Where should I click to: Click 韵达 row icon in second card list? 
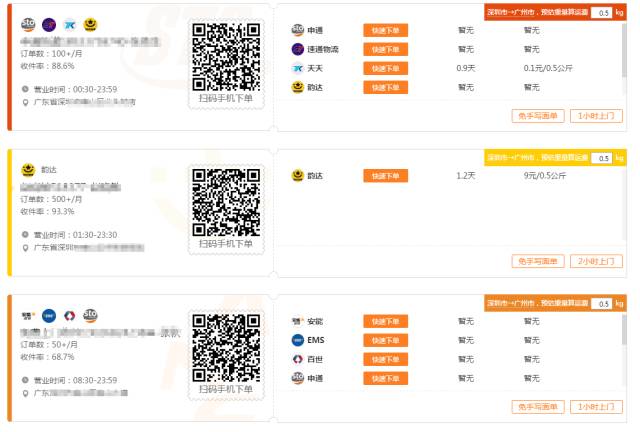click(298, 176)
